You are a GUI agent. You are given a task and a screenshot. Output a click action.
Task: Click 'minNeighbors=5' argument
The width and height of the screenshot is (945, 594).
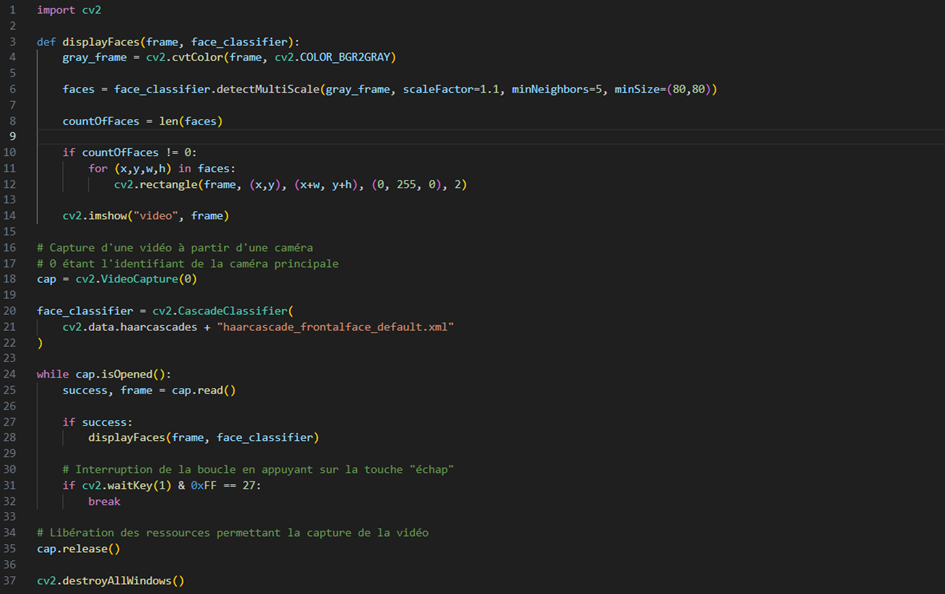557,89
